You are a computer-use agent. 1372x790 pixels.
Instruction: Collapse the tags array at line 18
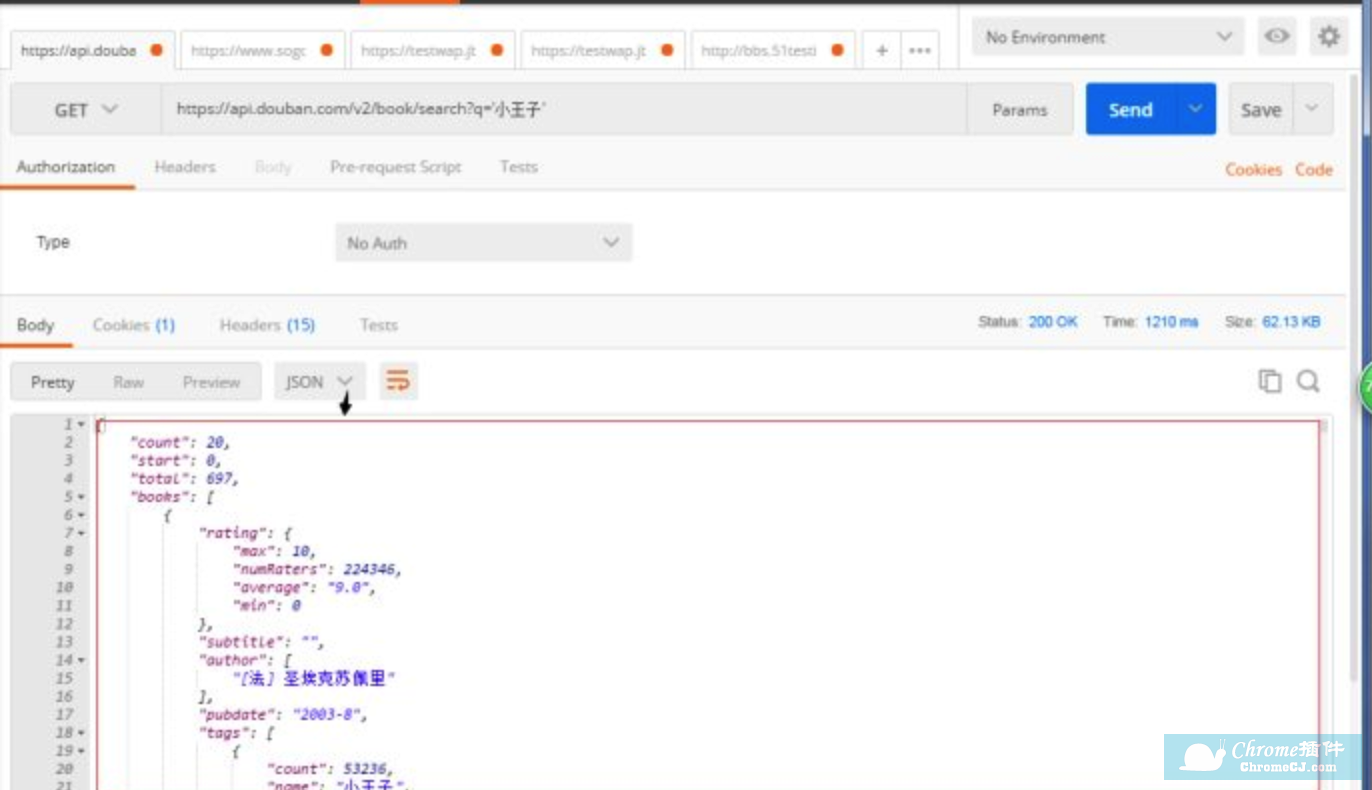coord(81,733)
